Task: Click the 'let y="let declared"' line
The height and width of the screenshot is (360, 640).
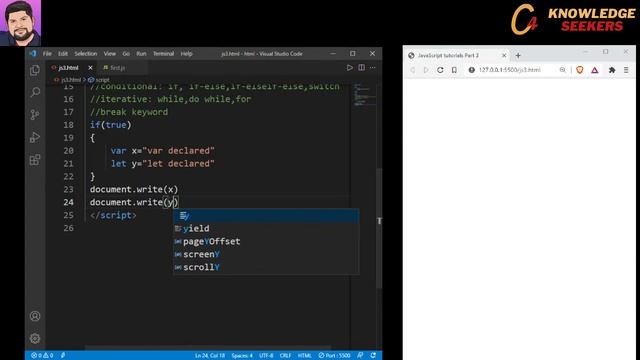Action: pyautogui.click(x=162, y=164)
